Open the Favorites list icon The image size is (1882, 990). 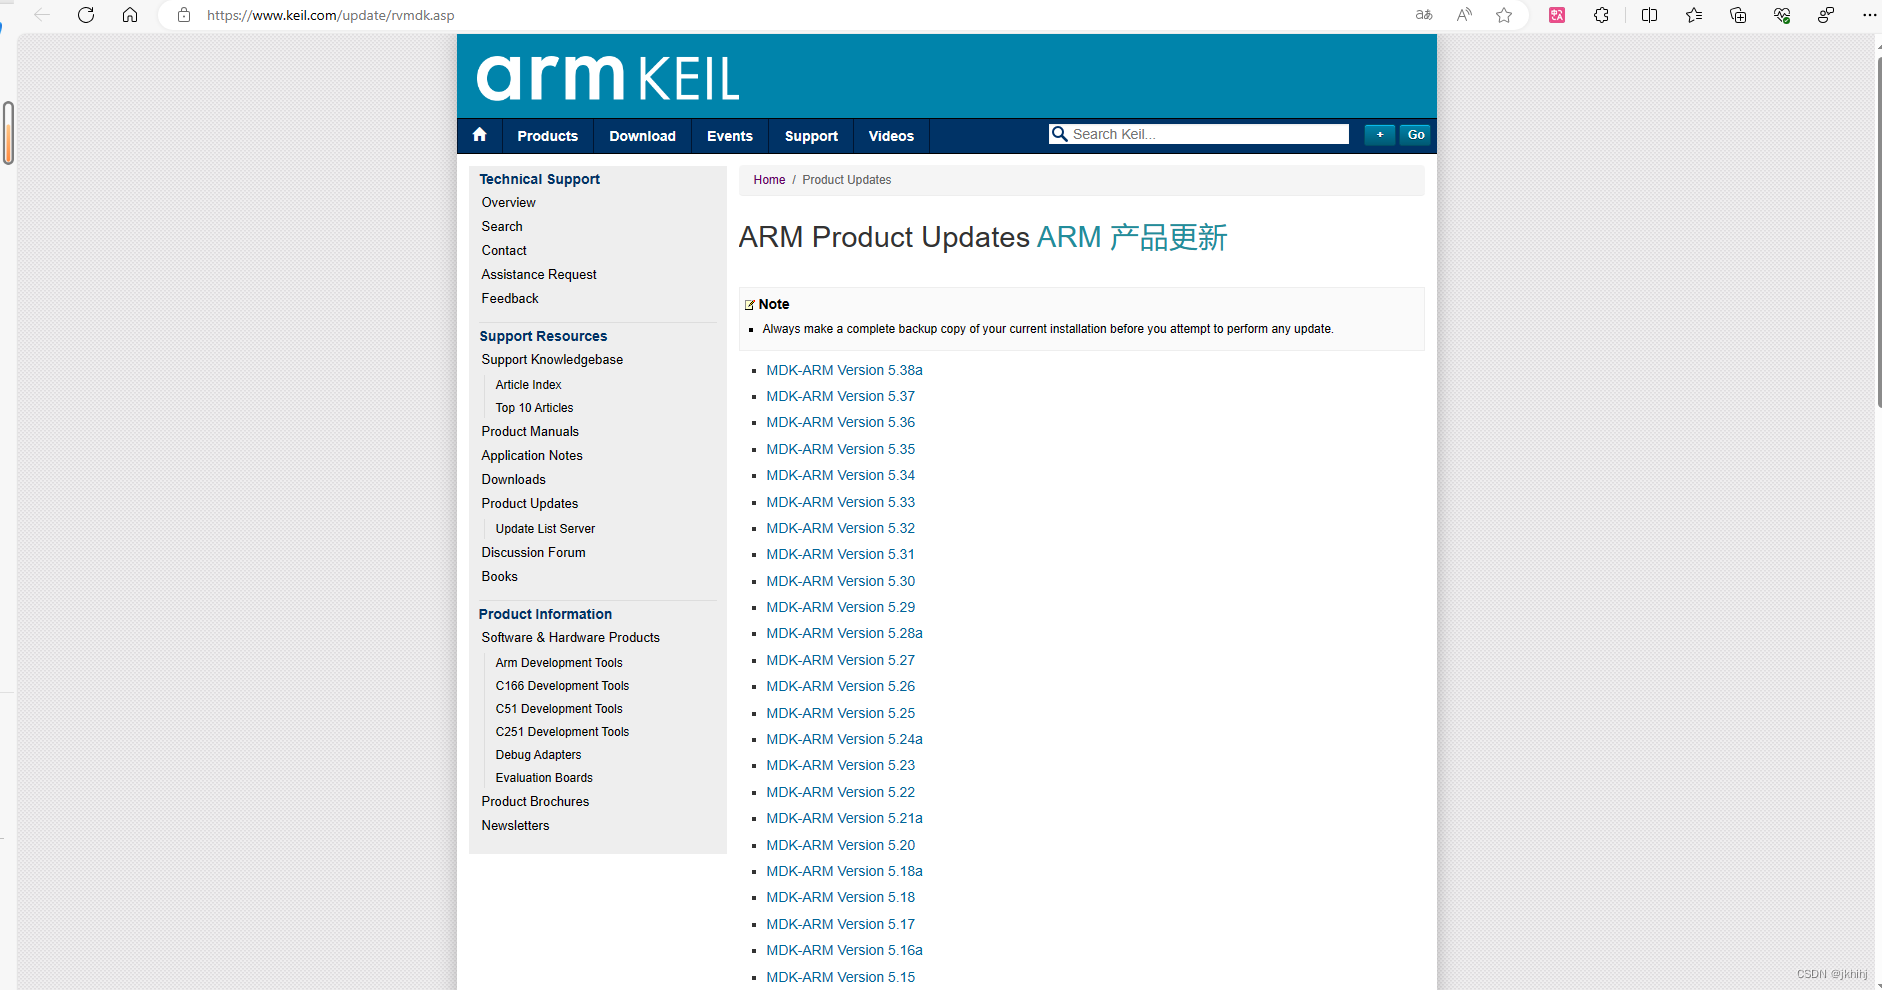tap(1693, 15)
